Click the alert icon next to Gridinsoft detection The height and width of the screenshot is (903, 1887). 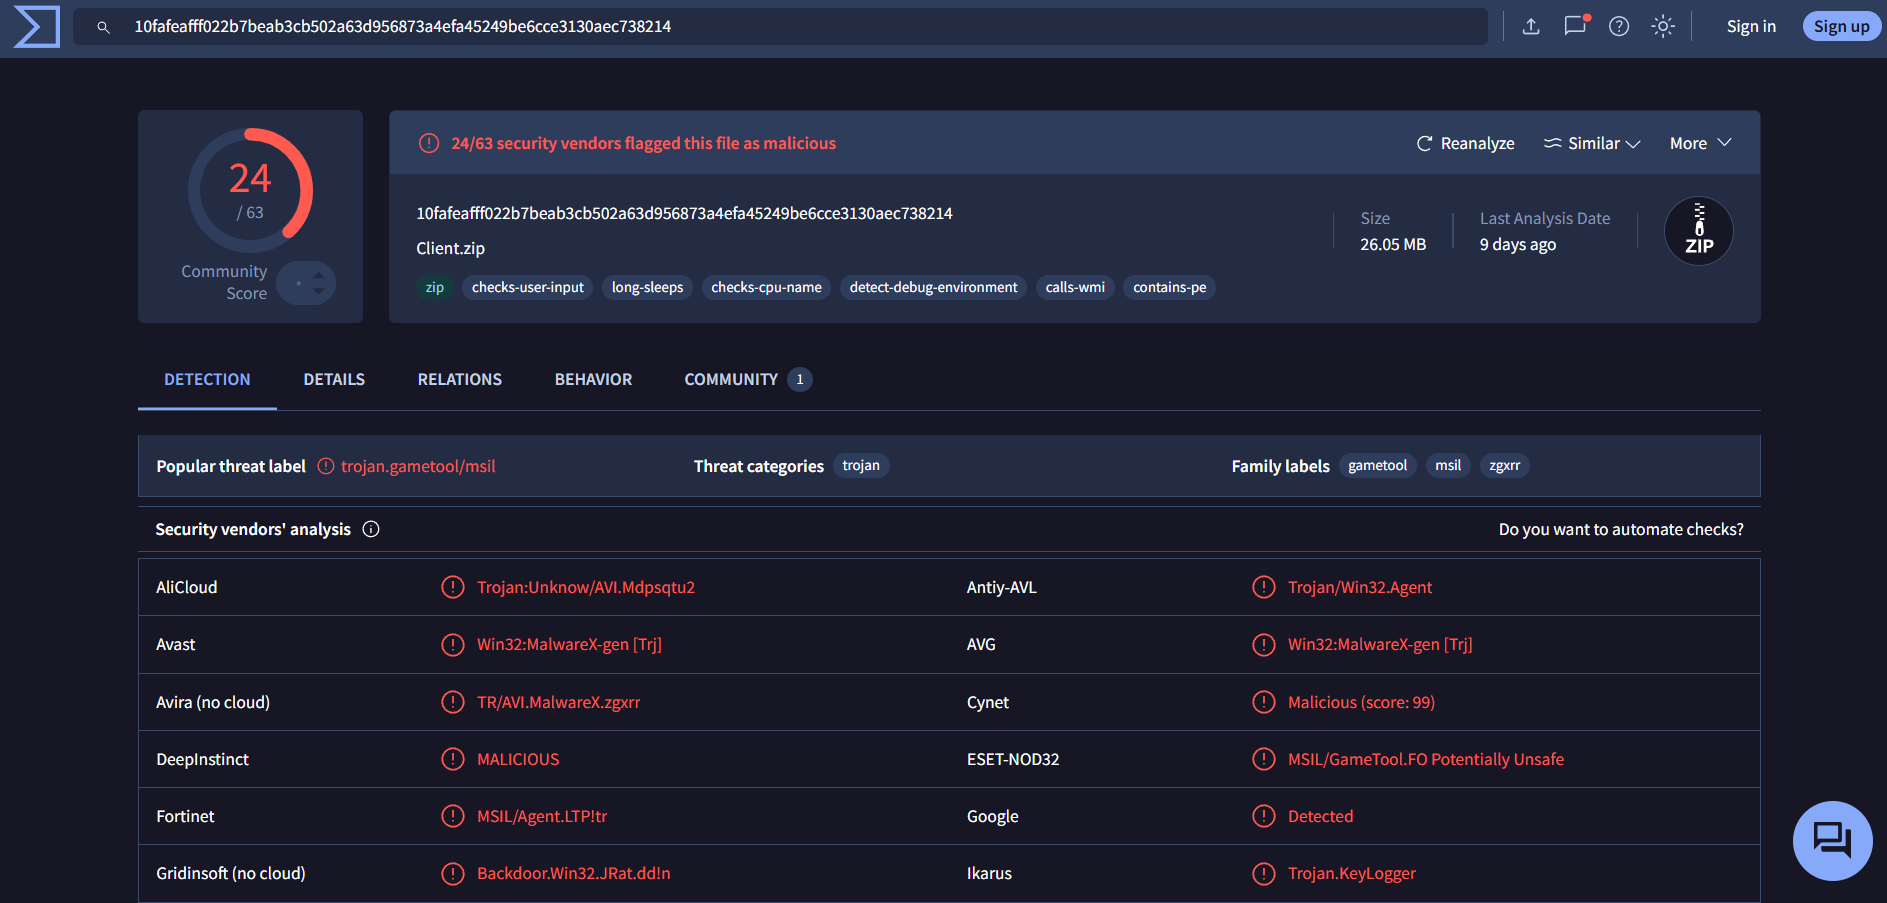pyautogui.click(x=453, y=874)
